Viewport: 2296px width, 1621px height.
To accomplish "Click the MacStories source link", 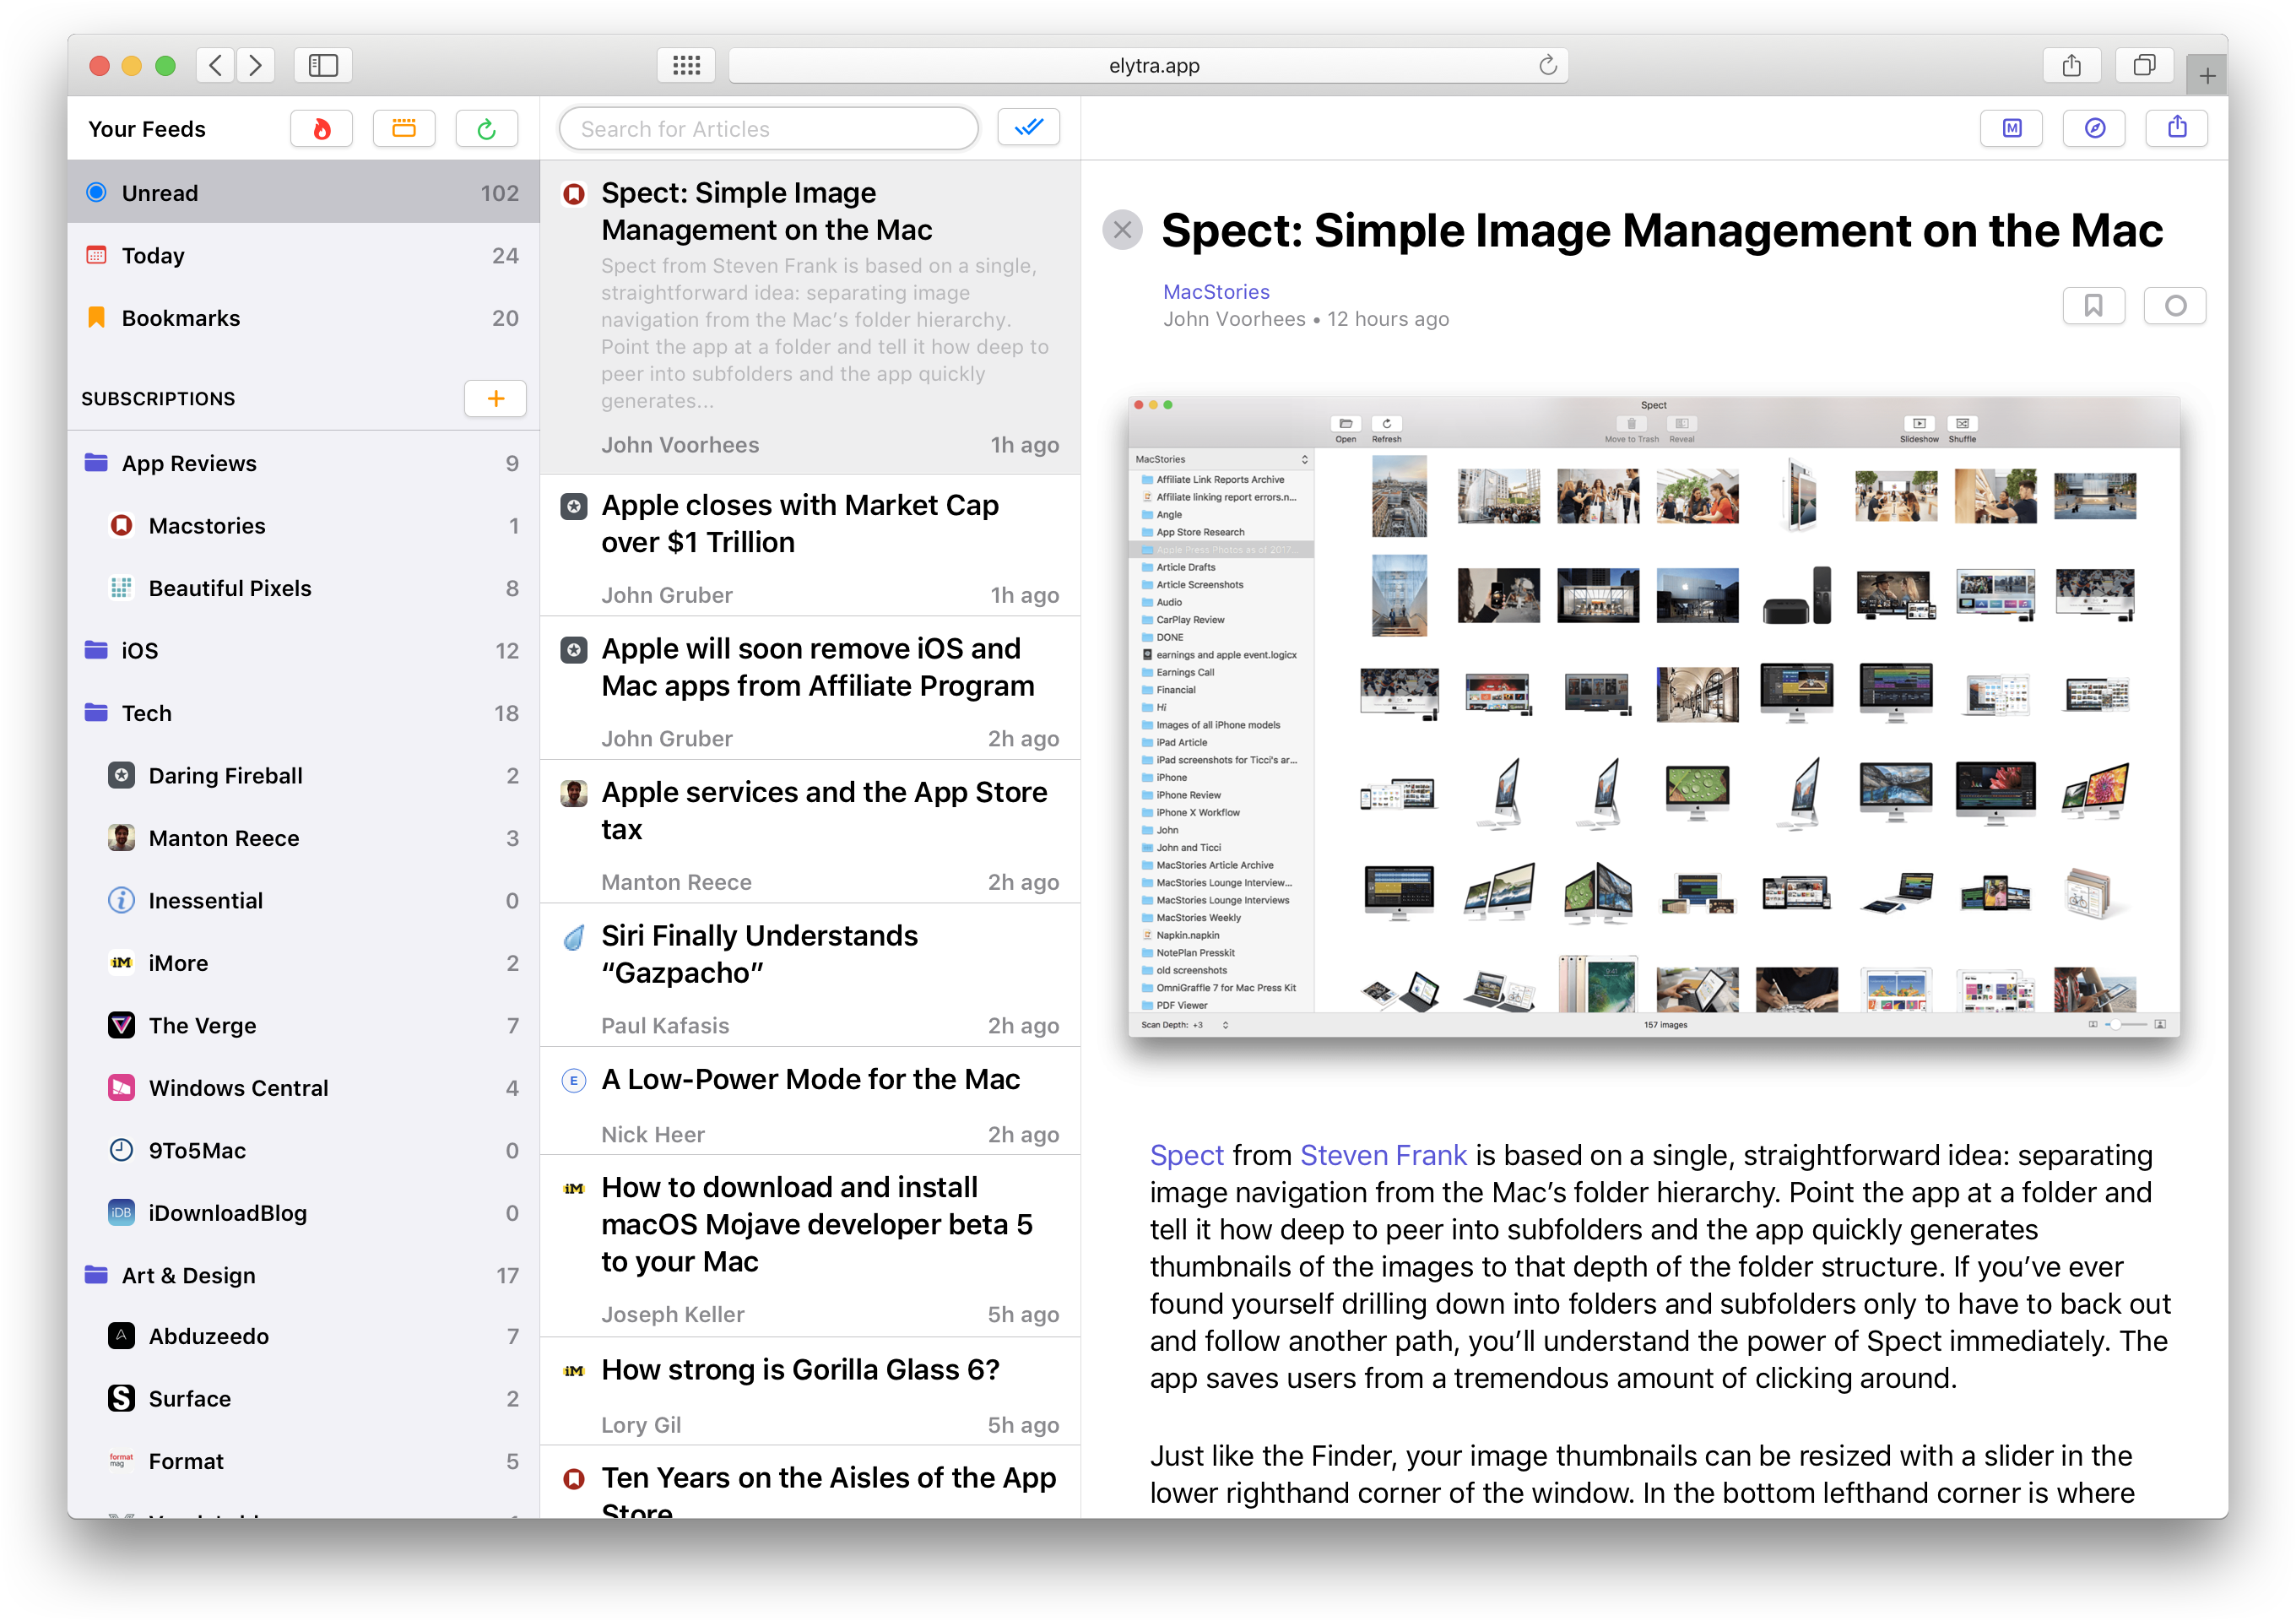I will (x=1216, y=291).
